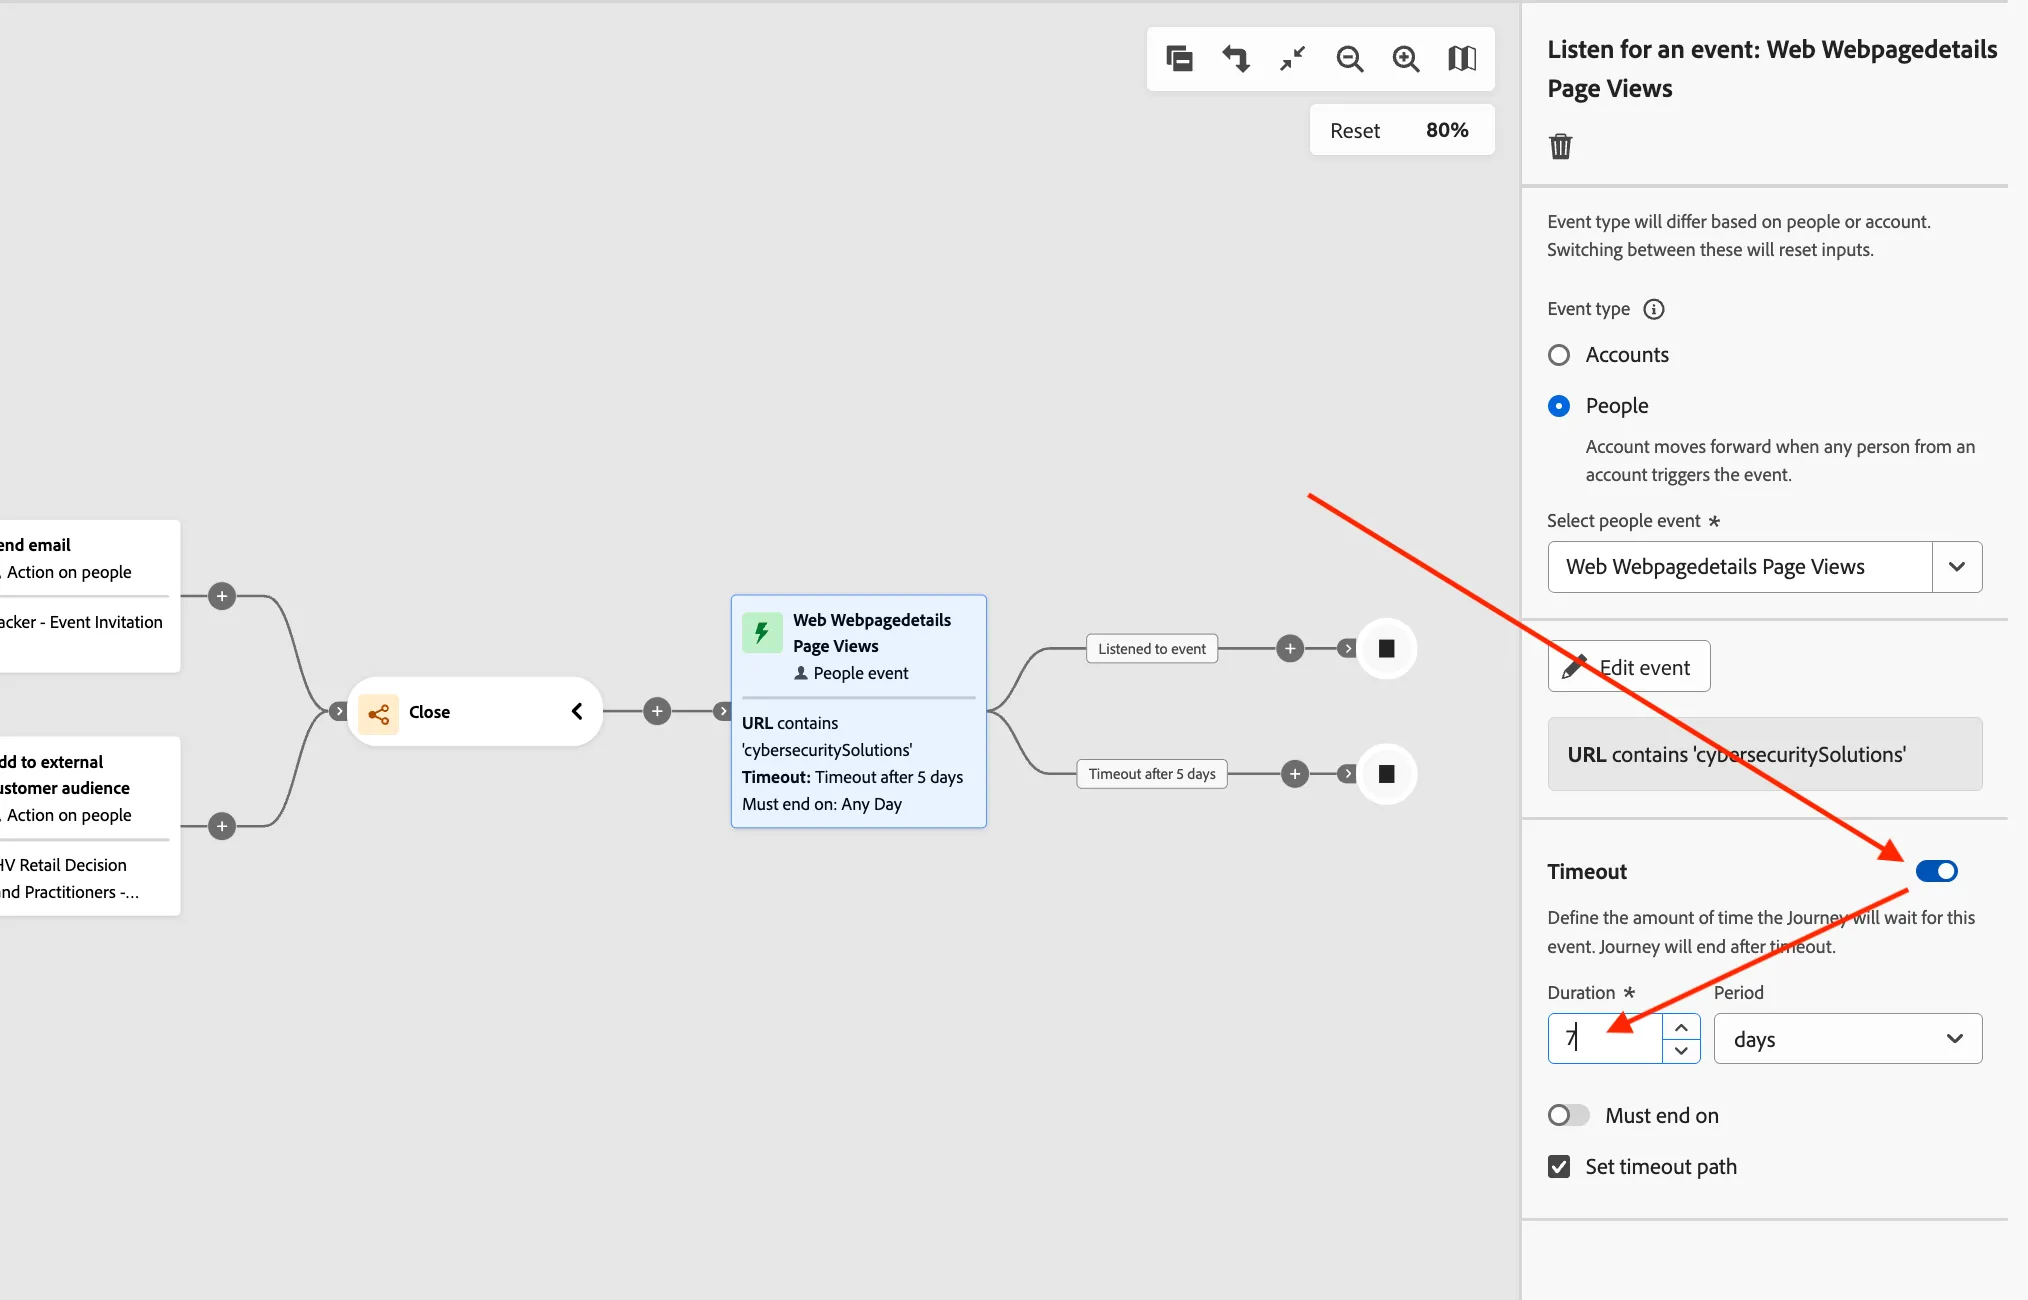Reset the canvas zoom level
This screenshot has width=2028, height=1300.
point(1355,131)
